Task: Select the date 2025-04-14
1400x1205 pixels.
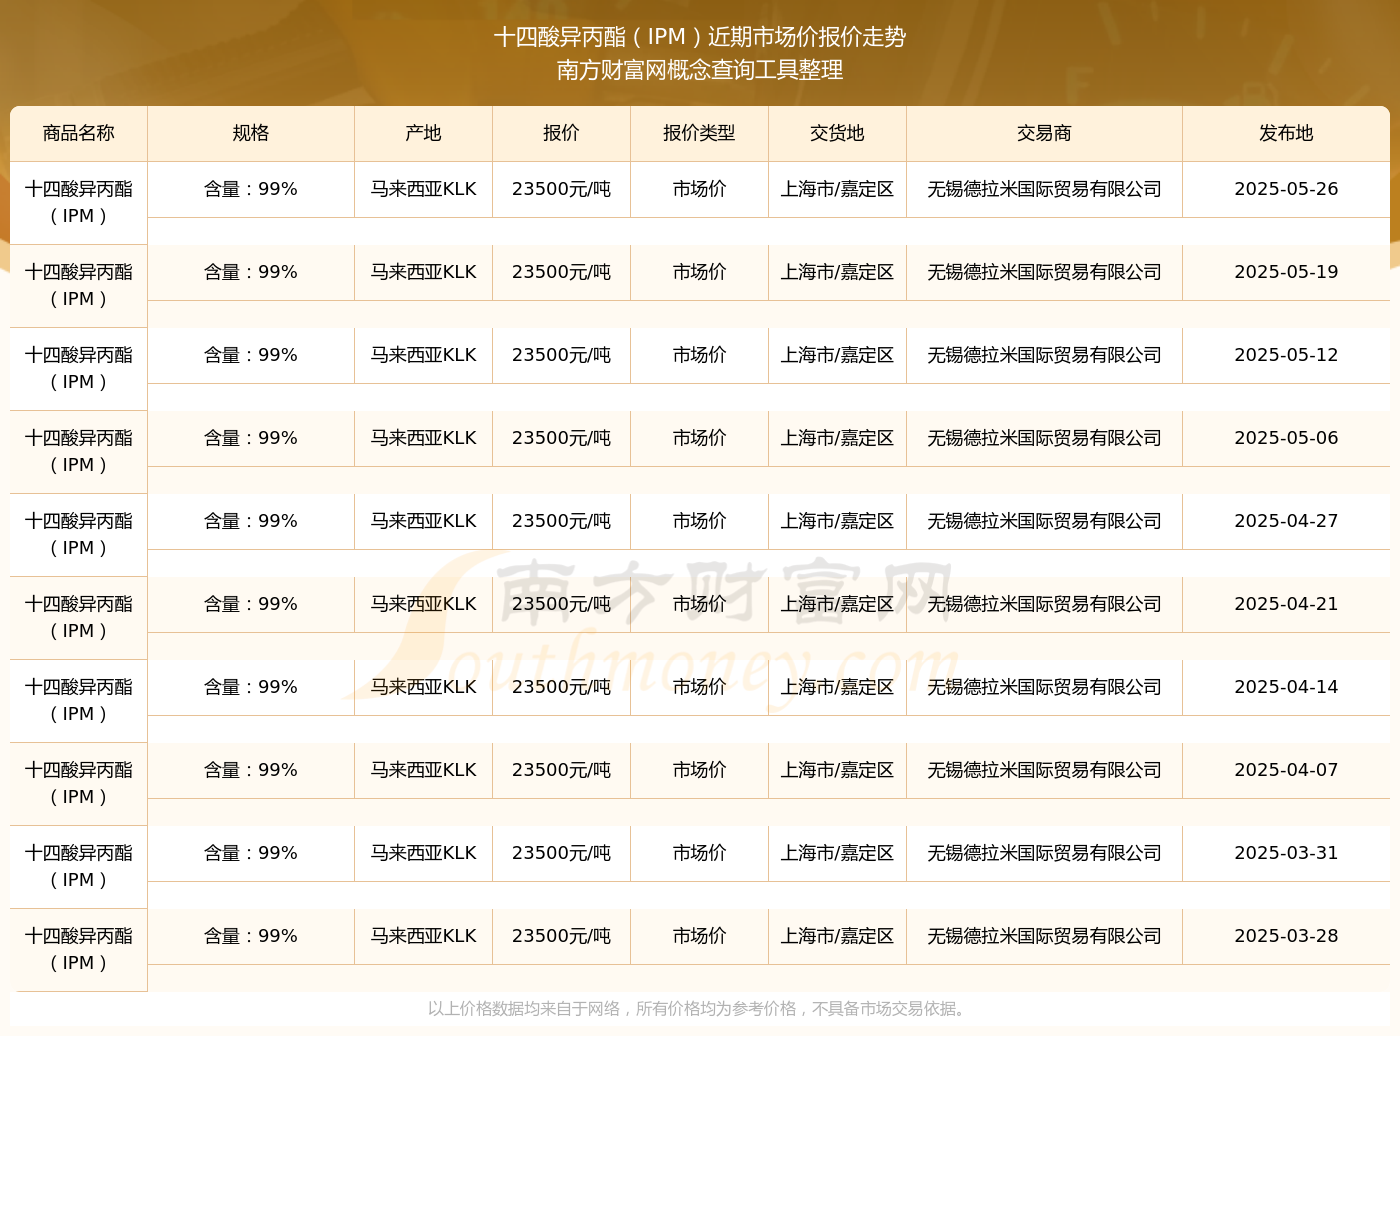Action: [1286, 687]
